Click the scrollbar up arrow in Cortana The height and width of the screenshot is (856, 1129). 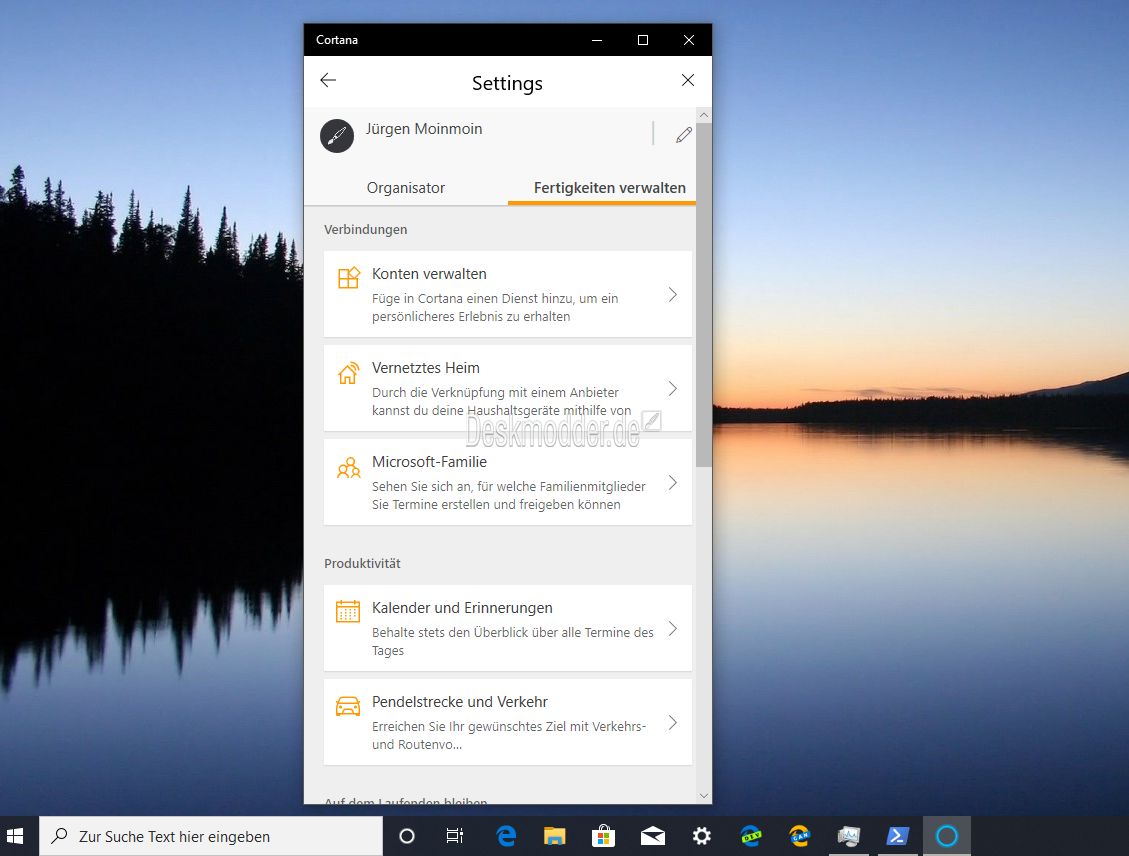[704, 115]
